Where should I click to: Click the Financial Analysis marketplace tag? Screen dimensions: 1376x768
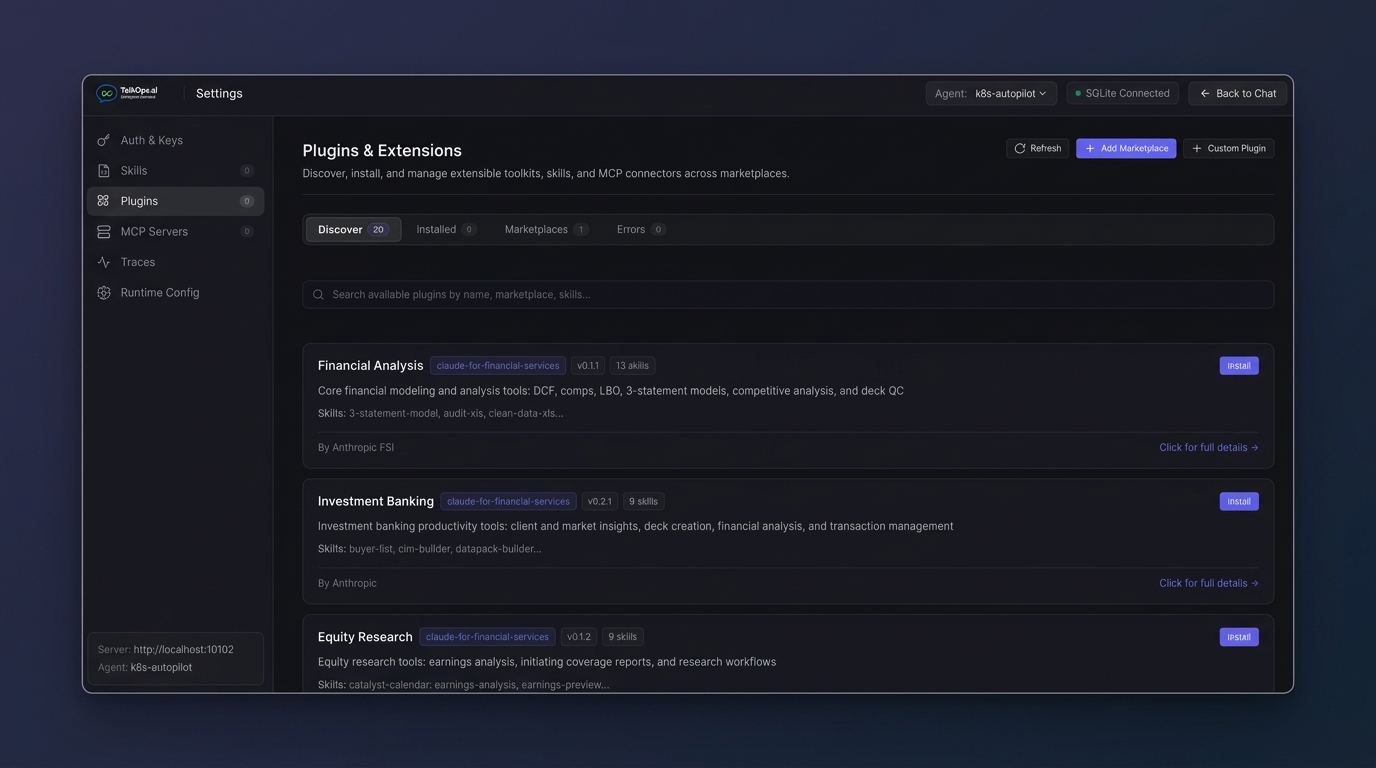[498, 366]
